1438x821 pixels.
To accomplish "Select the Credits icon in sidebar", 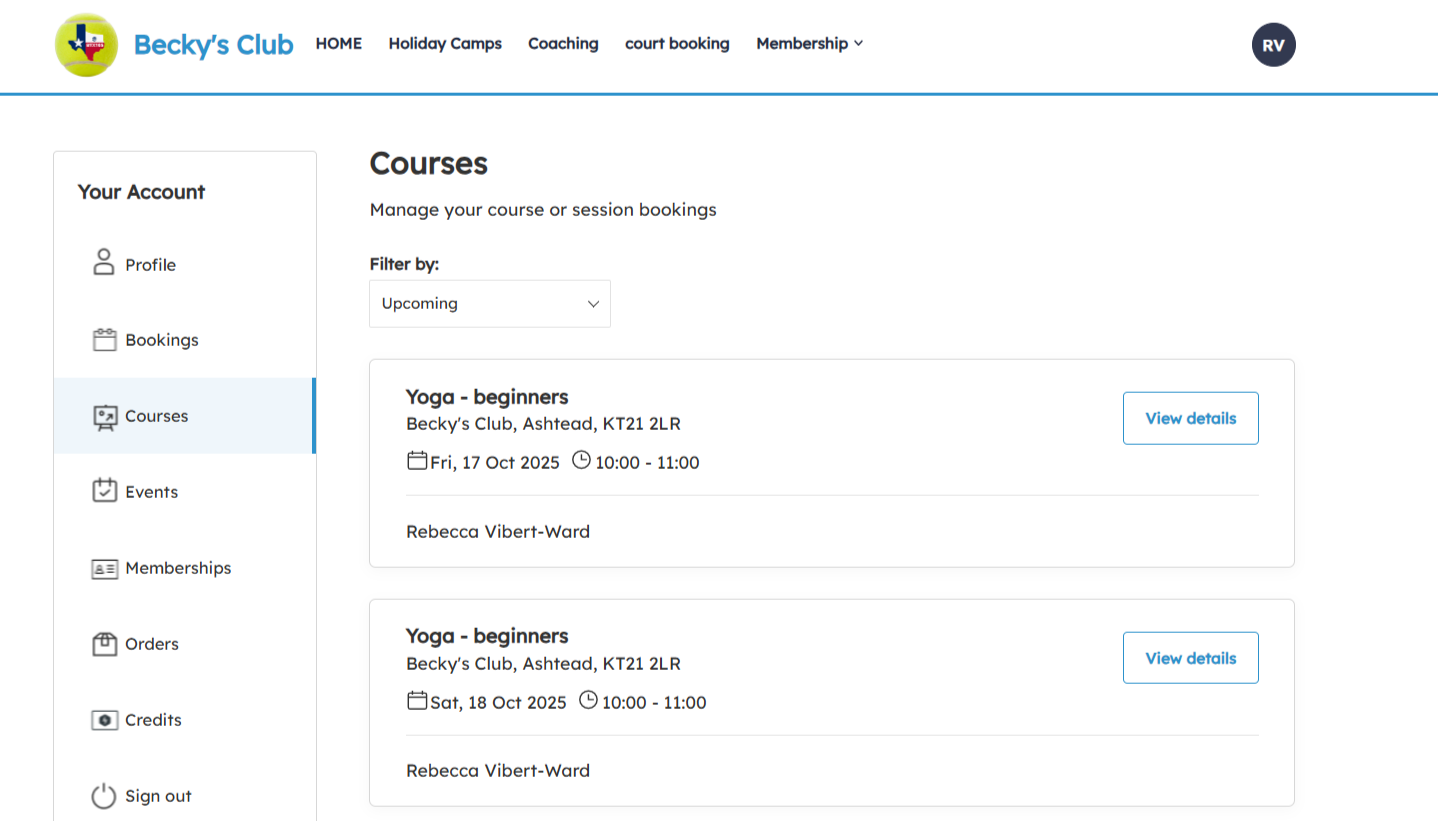I will click(x=104, y=720).
